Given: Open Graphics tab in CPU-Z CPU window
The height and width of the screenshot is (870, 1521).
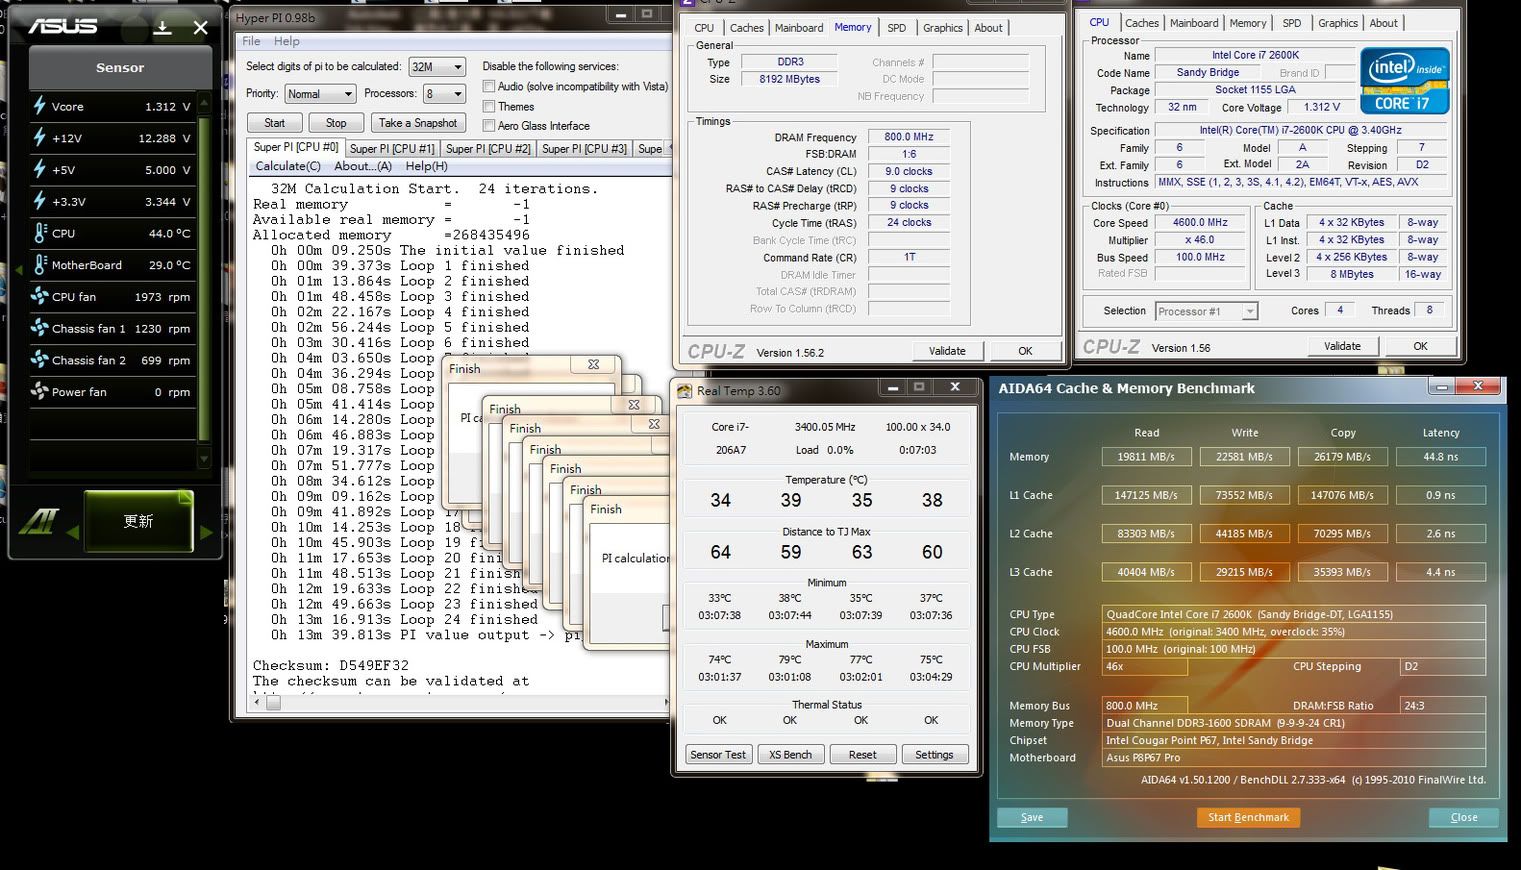Looking at the screenshot, I should [x=1338, y=23].
